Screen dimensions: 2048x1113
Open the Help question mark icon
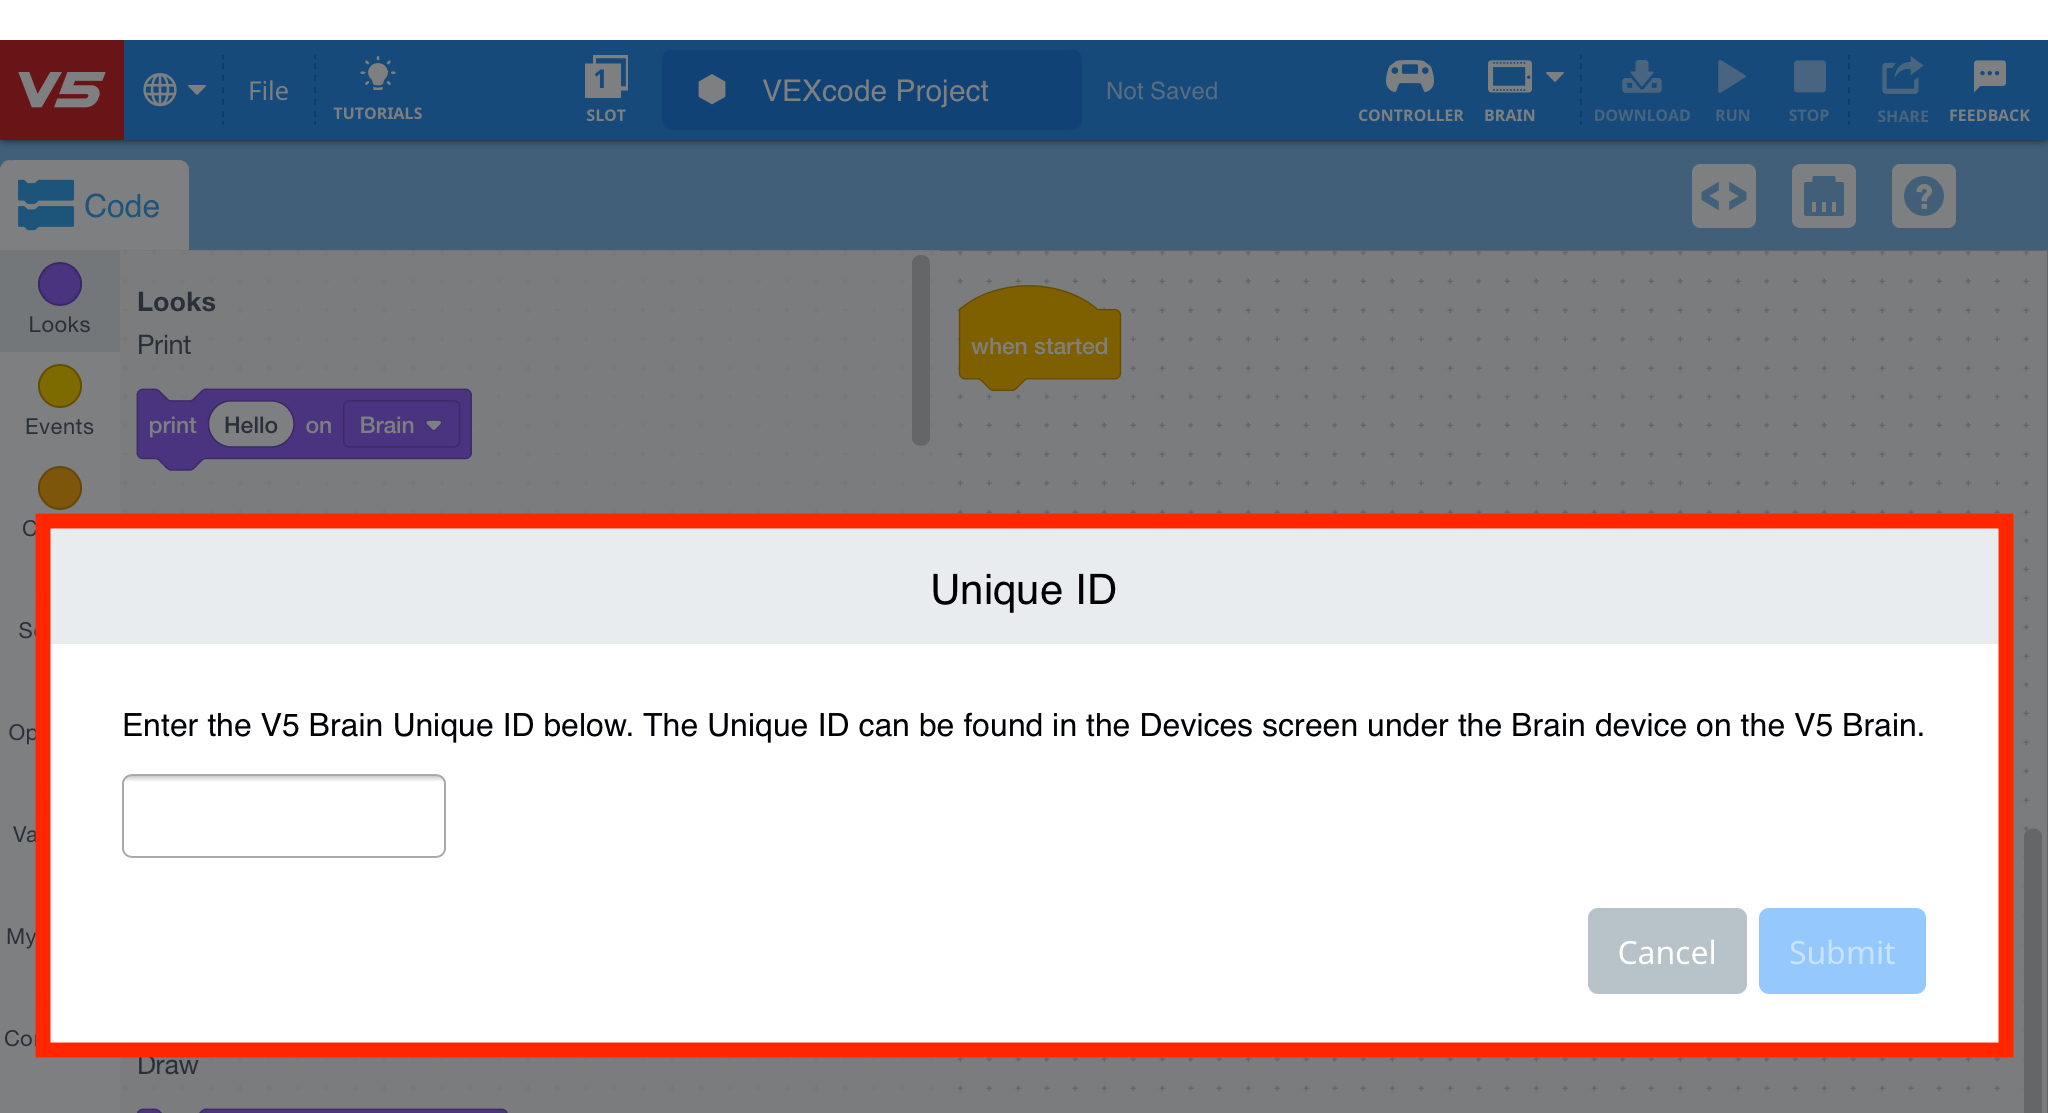[x=1923, y=196]
